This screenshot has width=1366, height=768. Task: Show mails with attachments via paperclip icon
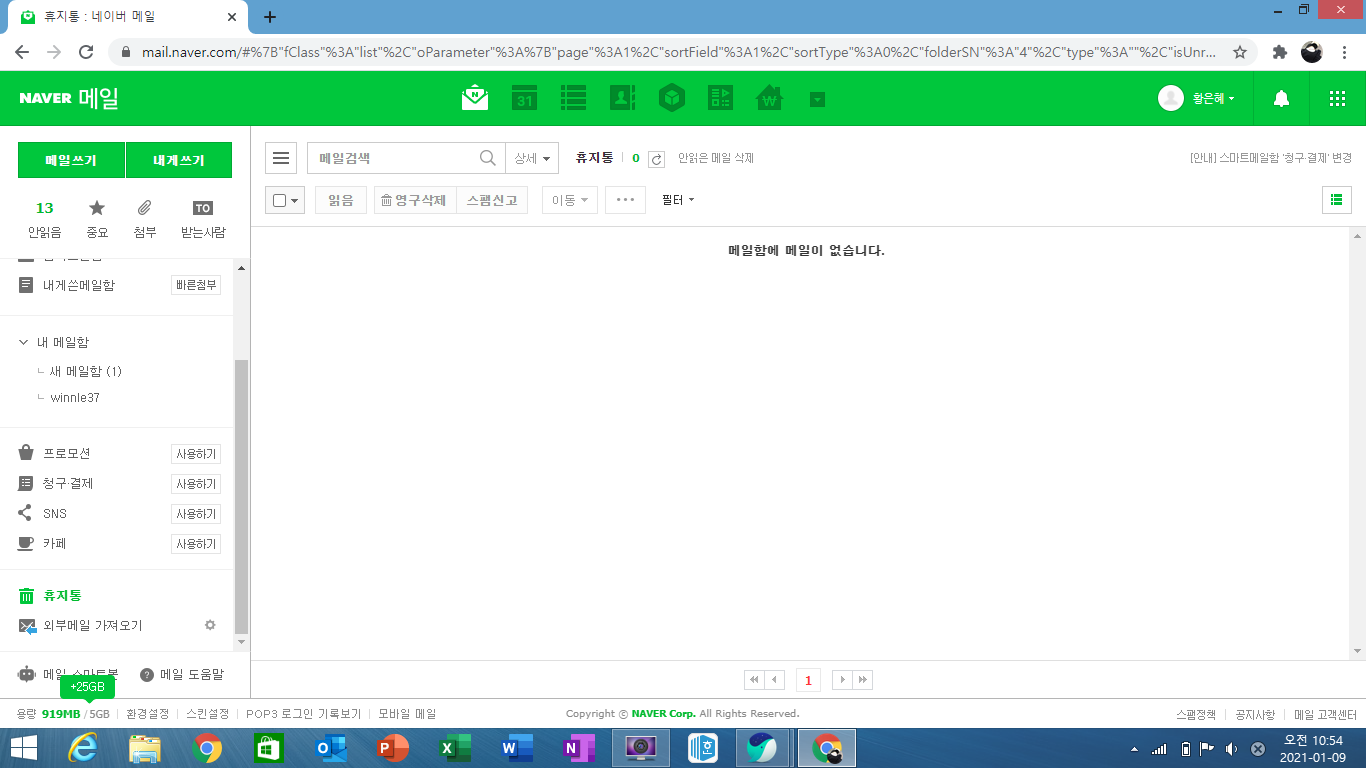[x=145, y=219]
